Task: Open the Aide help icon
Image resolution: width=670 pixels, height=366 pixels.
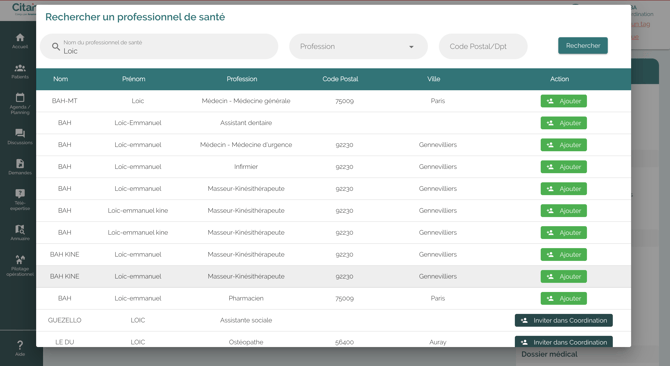Action: pos(20,345)
